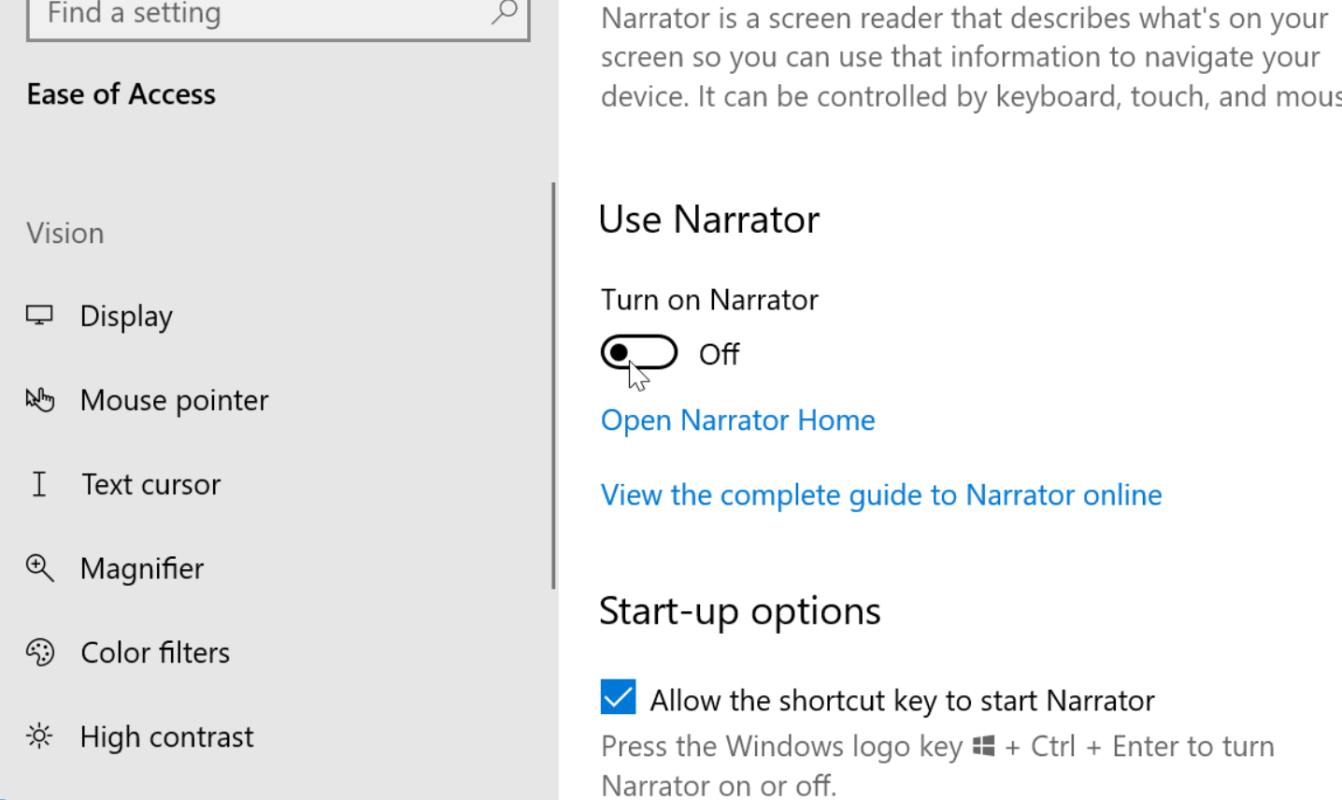
Task: Open Narrator Home link
Action: pos(738,420)
